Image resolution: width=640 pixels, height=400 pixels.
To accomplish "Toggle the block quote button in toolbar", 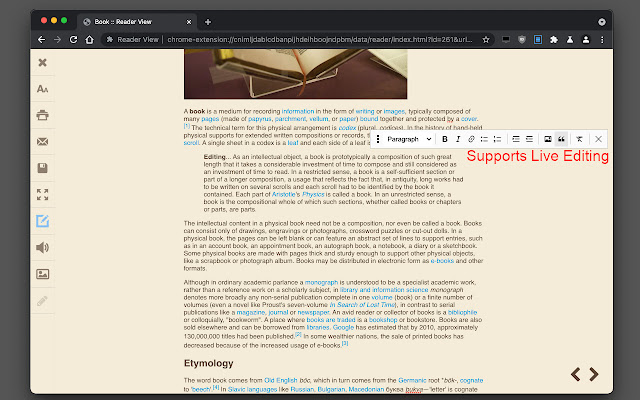I will pos(561,139).
